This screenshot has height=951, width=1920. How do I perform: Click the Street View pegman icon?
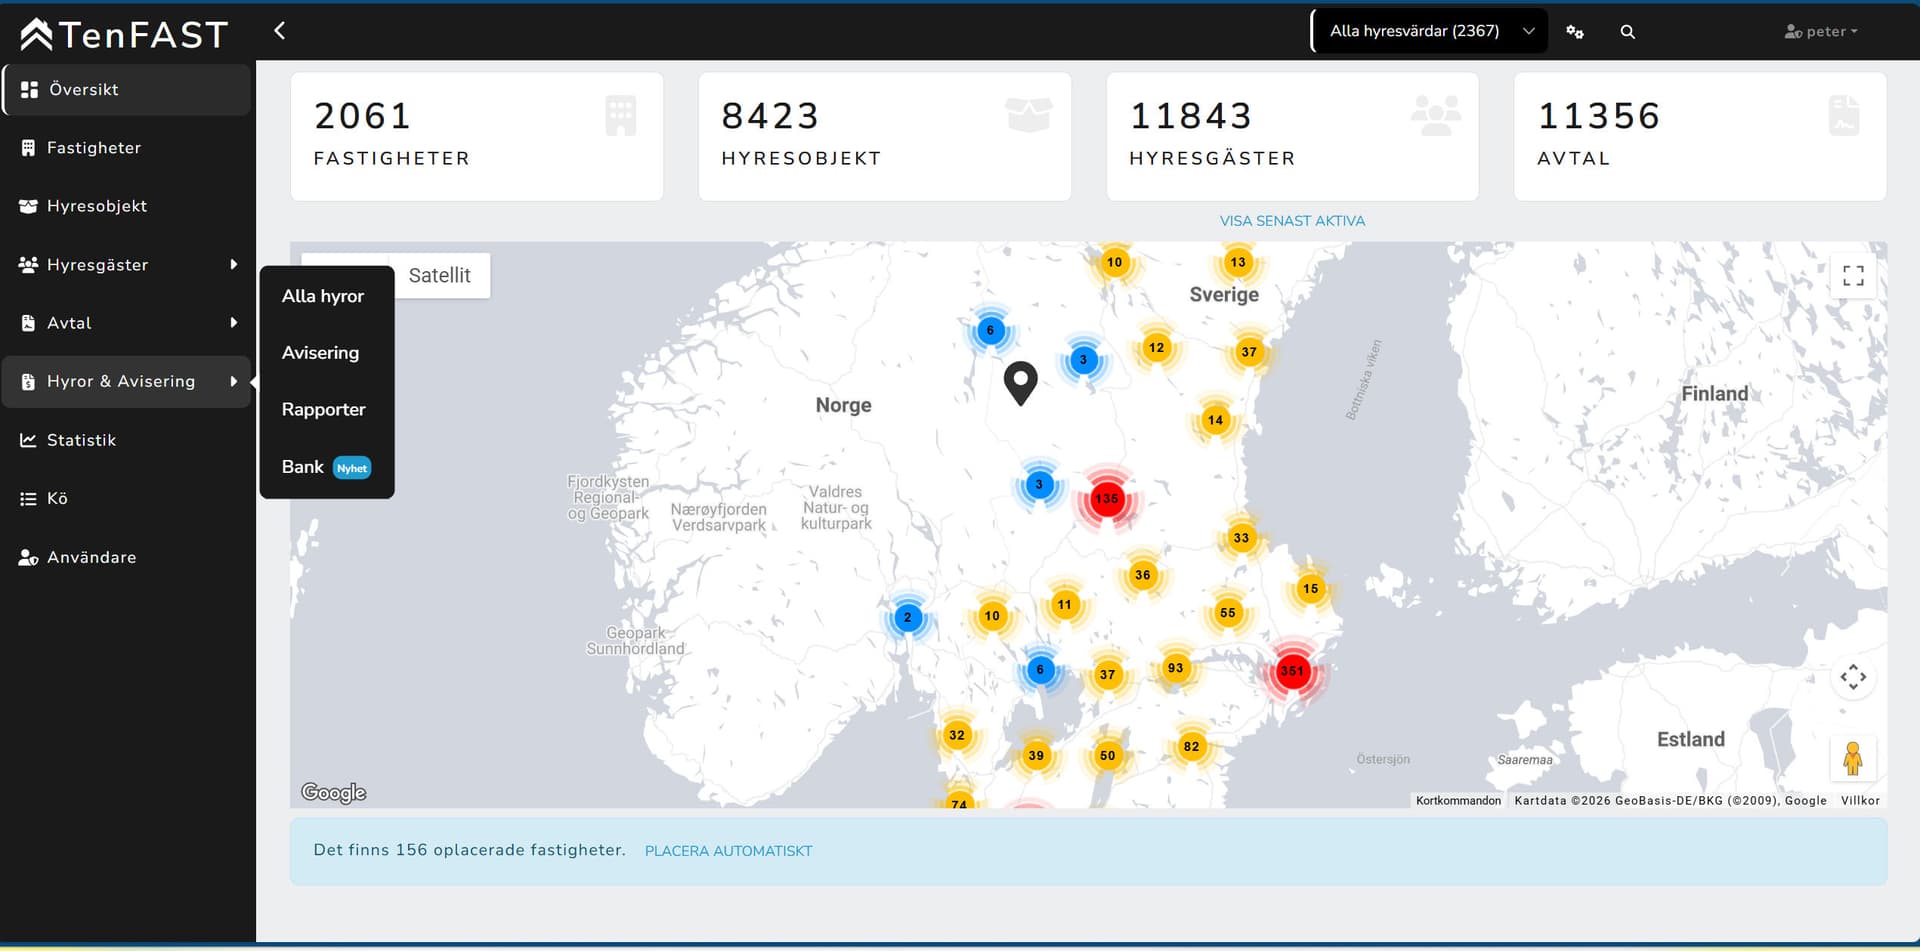pos(1853,759)
